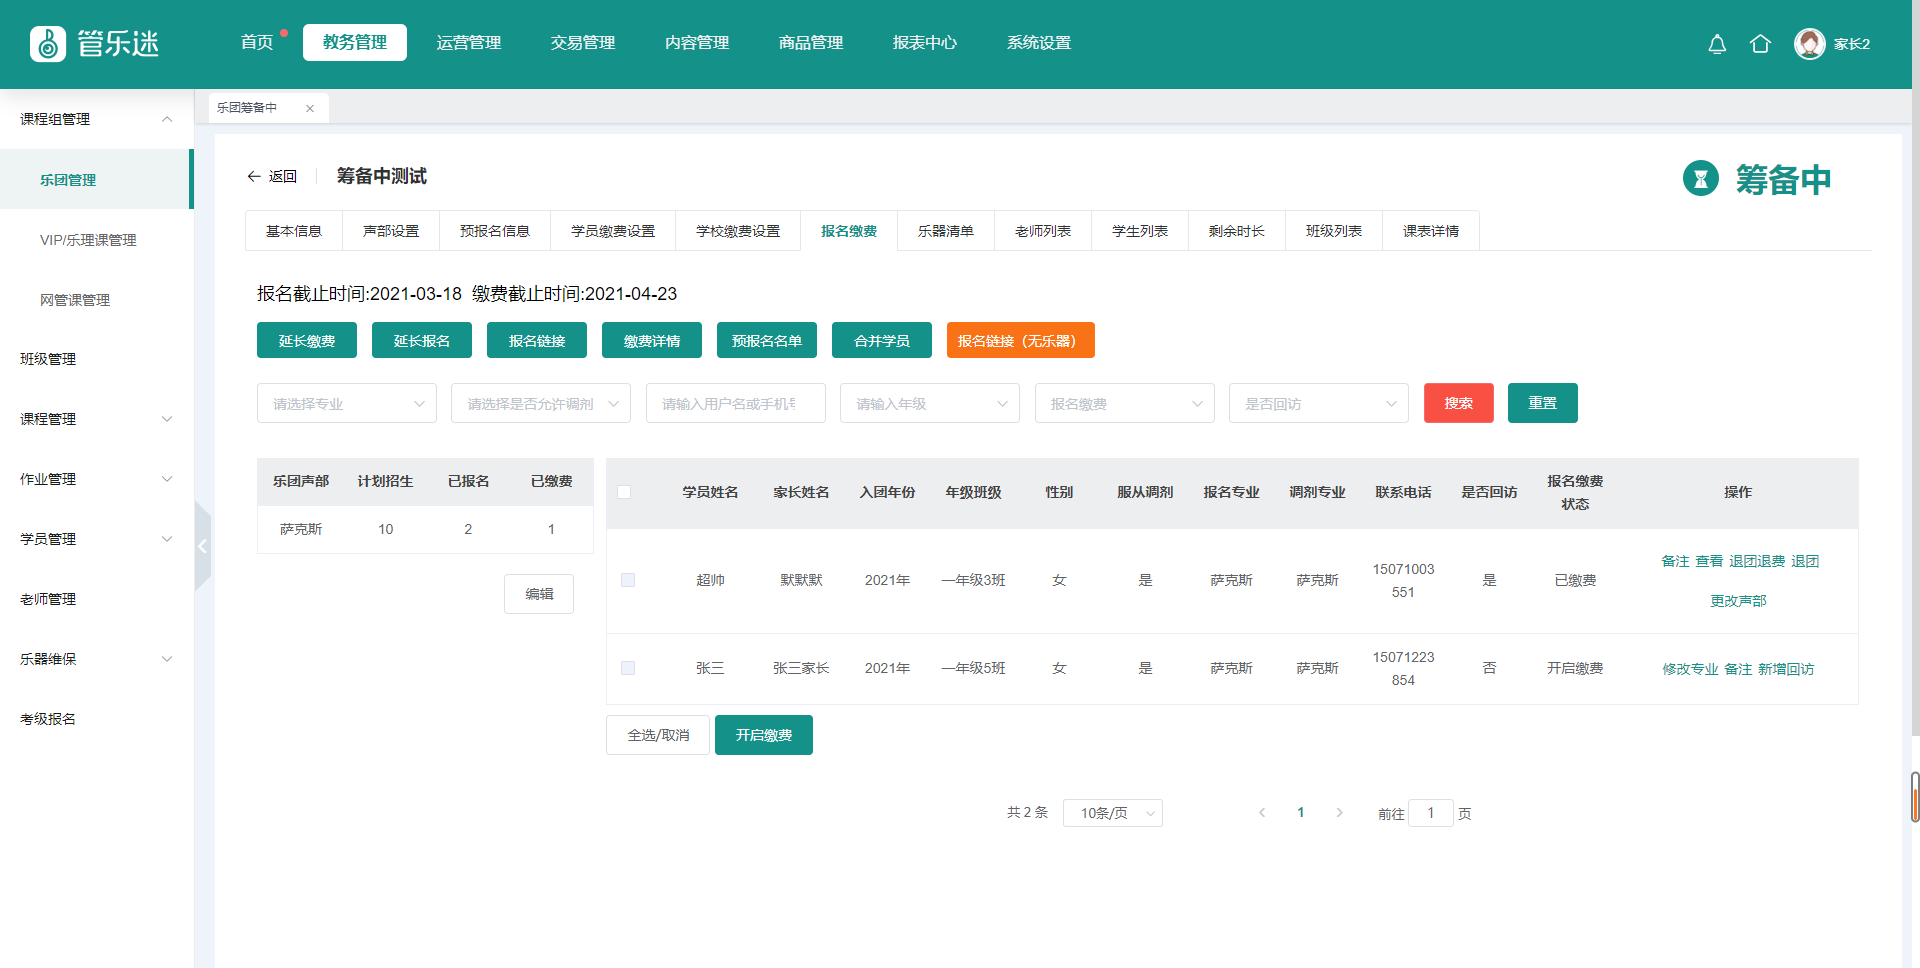Go to previous page arrow
The image size is (1920, 968).
[x=1262, y=813]
